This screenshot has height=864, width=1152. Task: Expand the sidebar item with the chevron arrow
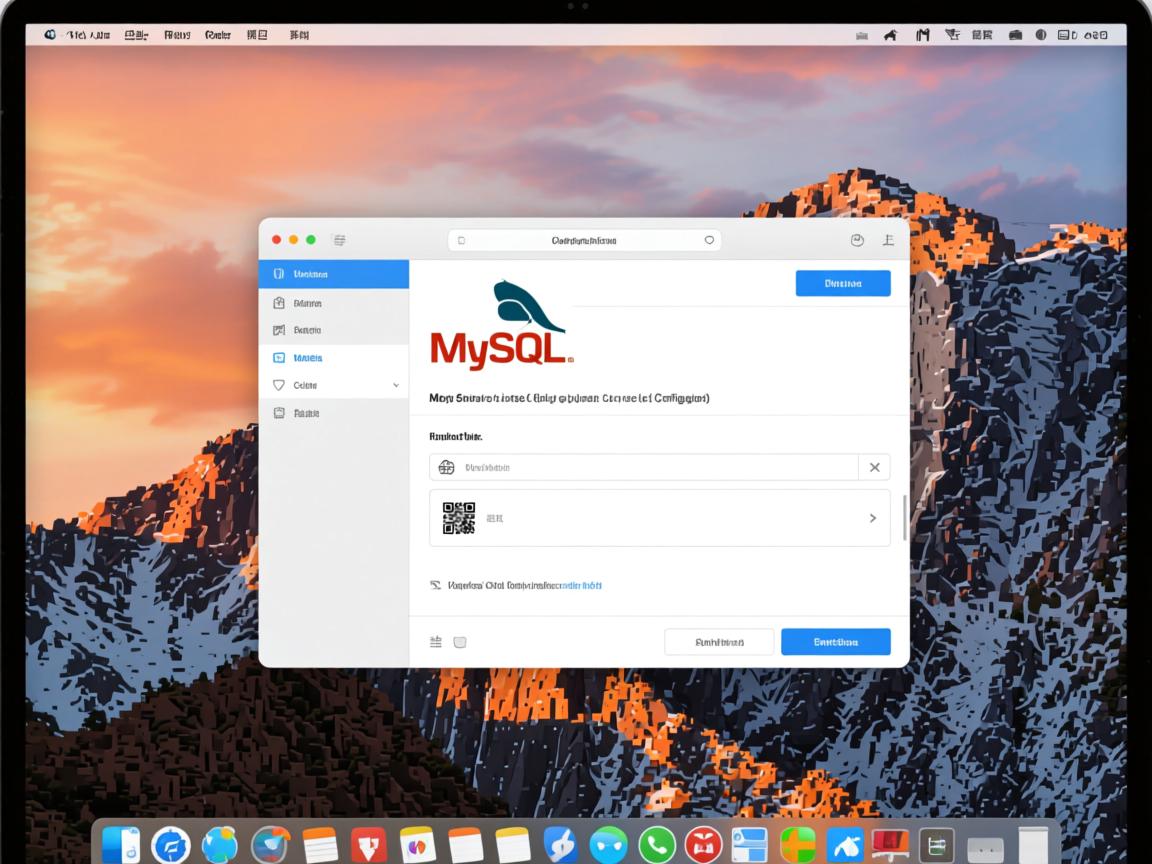coord(394,384)
